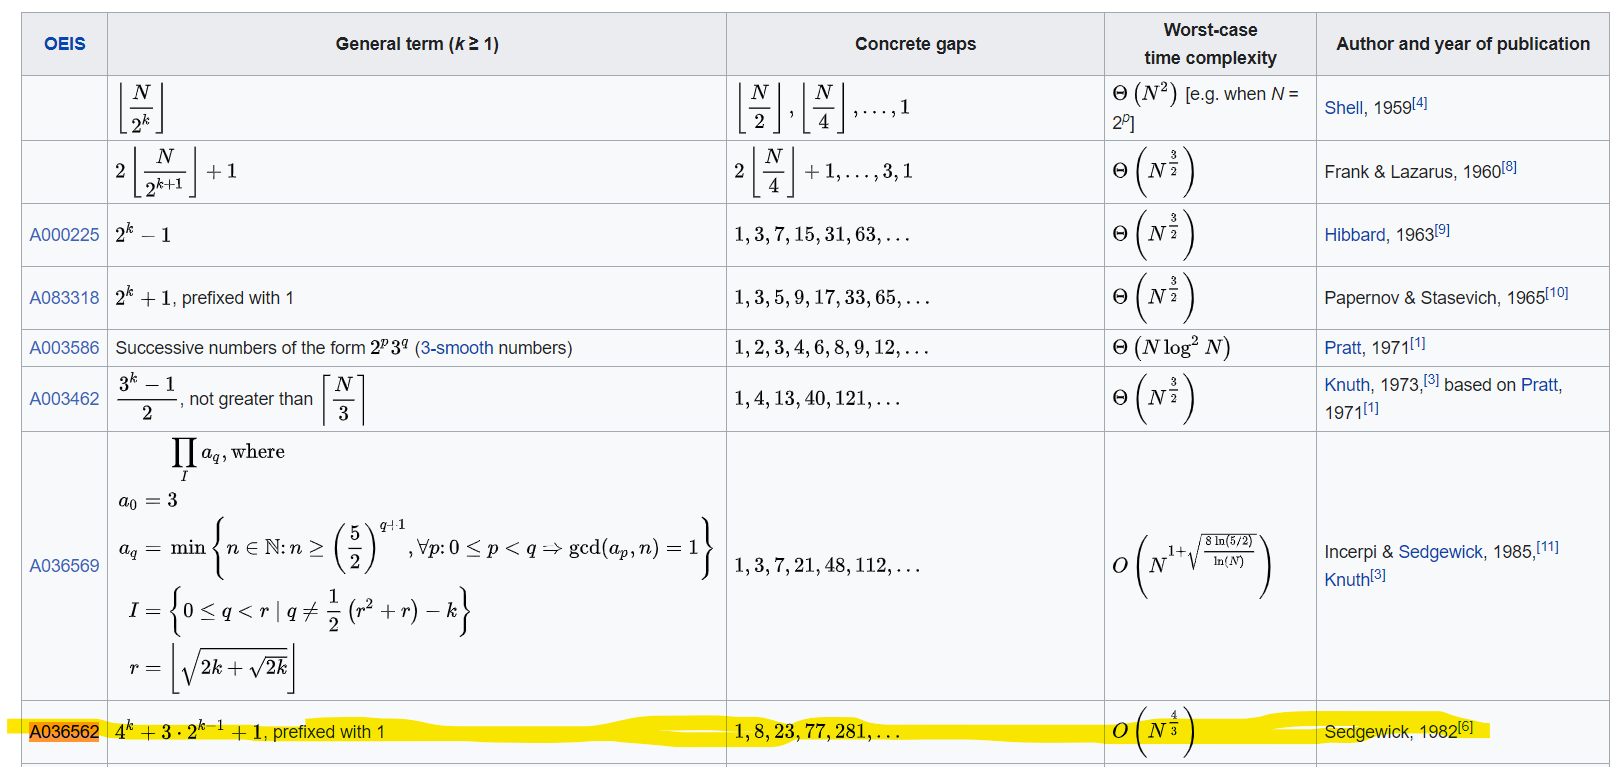This screenshot has width=1620, height=767.
Task: Open the Knuth link in Knuth, 1973 row
Action: (x=1347, y=385)
